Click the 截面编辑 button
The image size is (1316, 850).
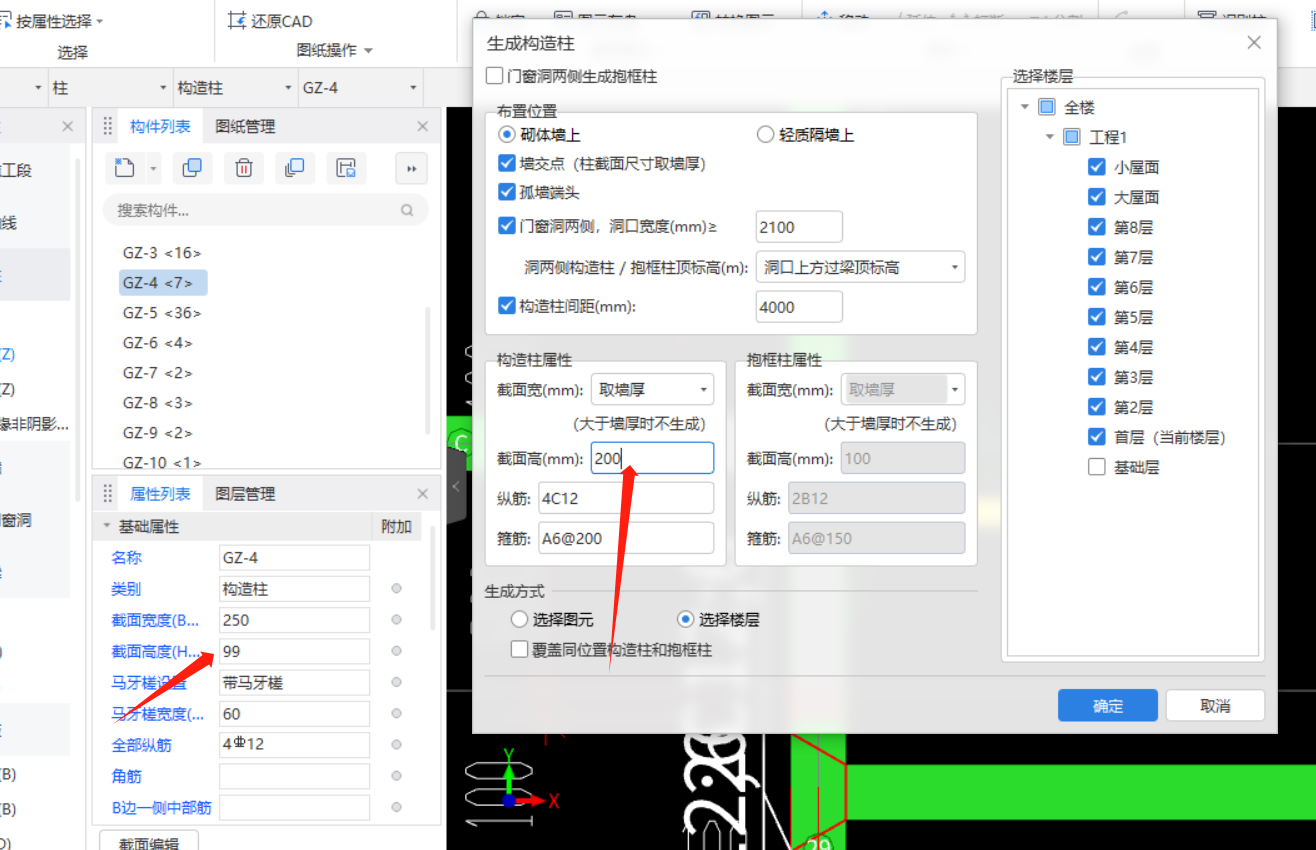[x=149, y=842]
